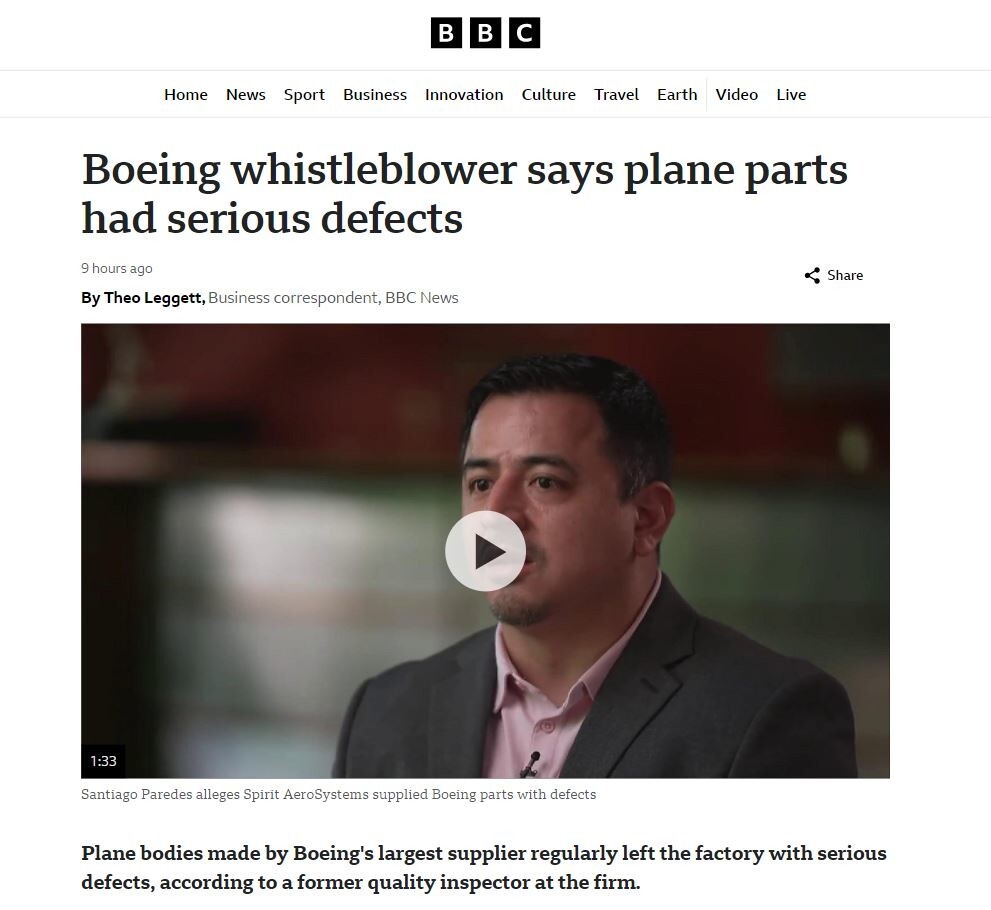Select Live in navigation bar
The height and width of the screenshot is (910, 991).
(x=791, y=95)
